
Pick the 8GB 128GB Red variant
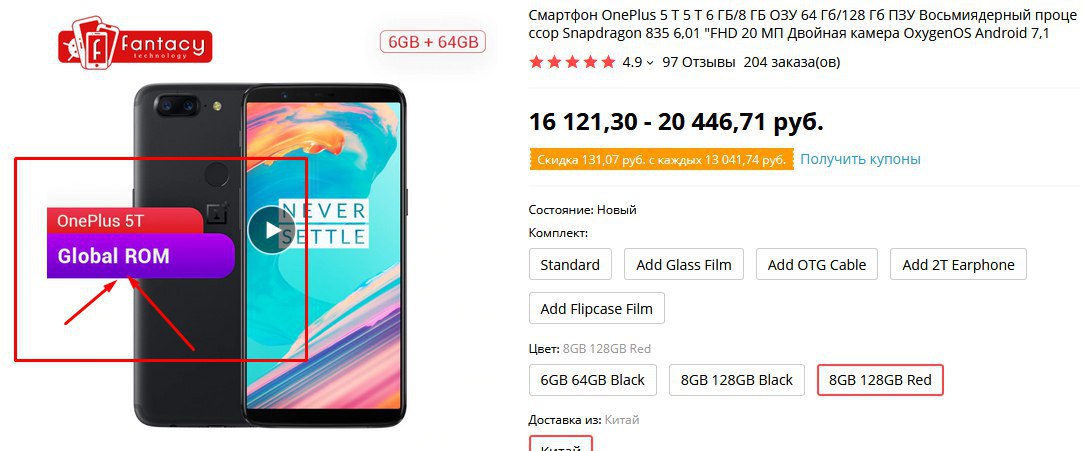tap(880, 380)
